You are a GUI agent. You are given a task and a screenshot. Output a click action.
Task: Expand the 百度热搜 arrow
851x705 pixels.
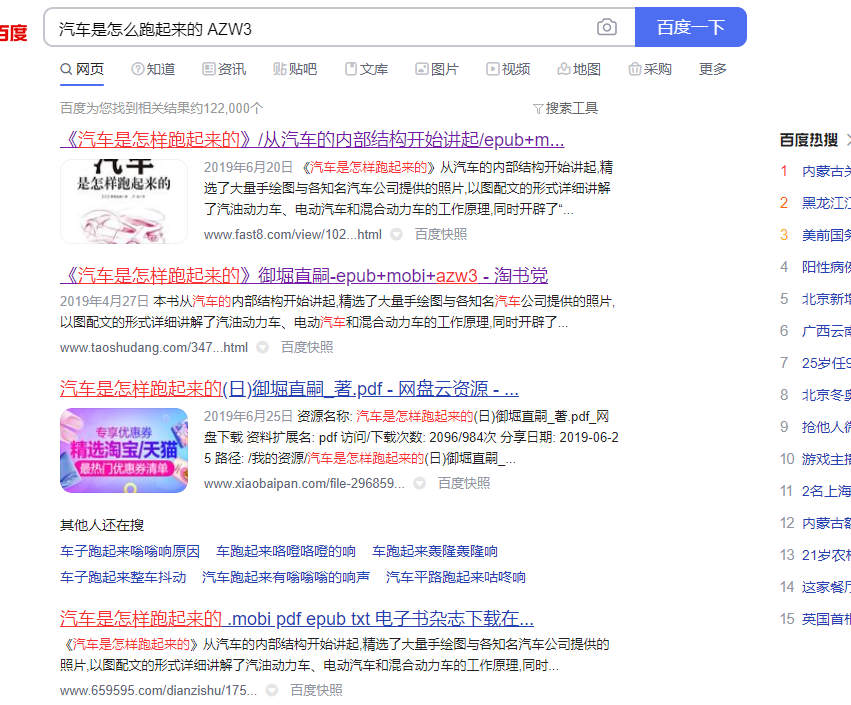click(848, 140)
